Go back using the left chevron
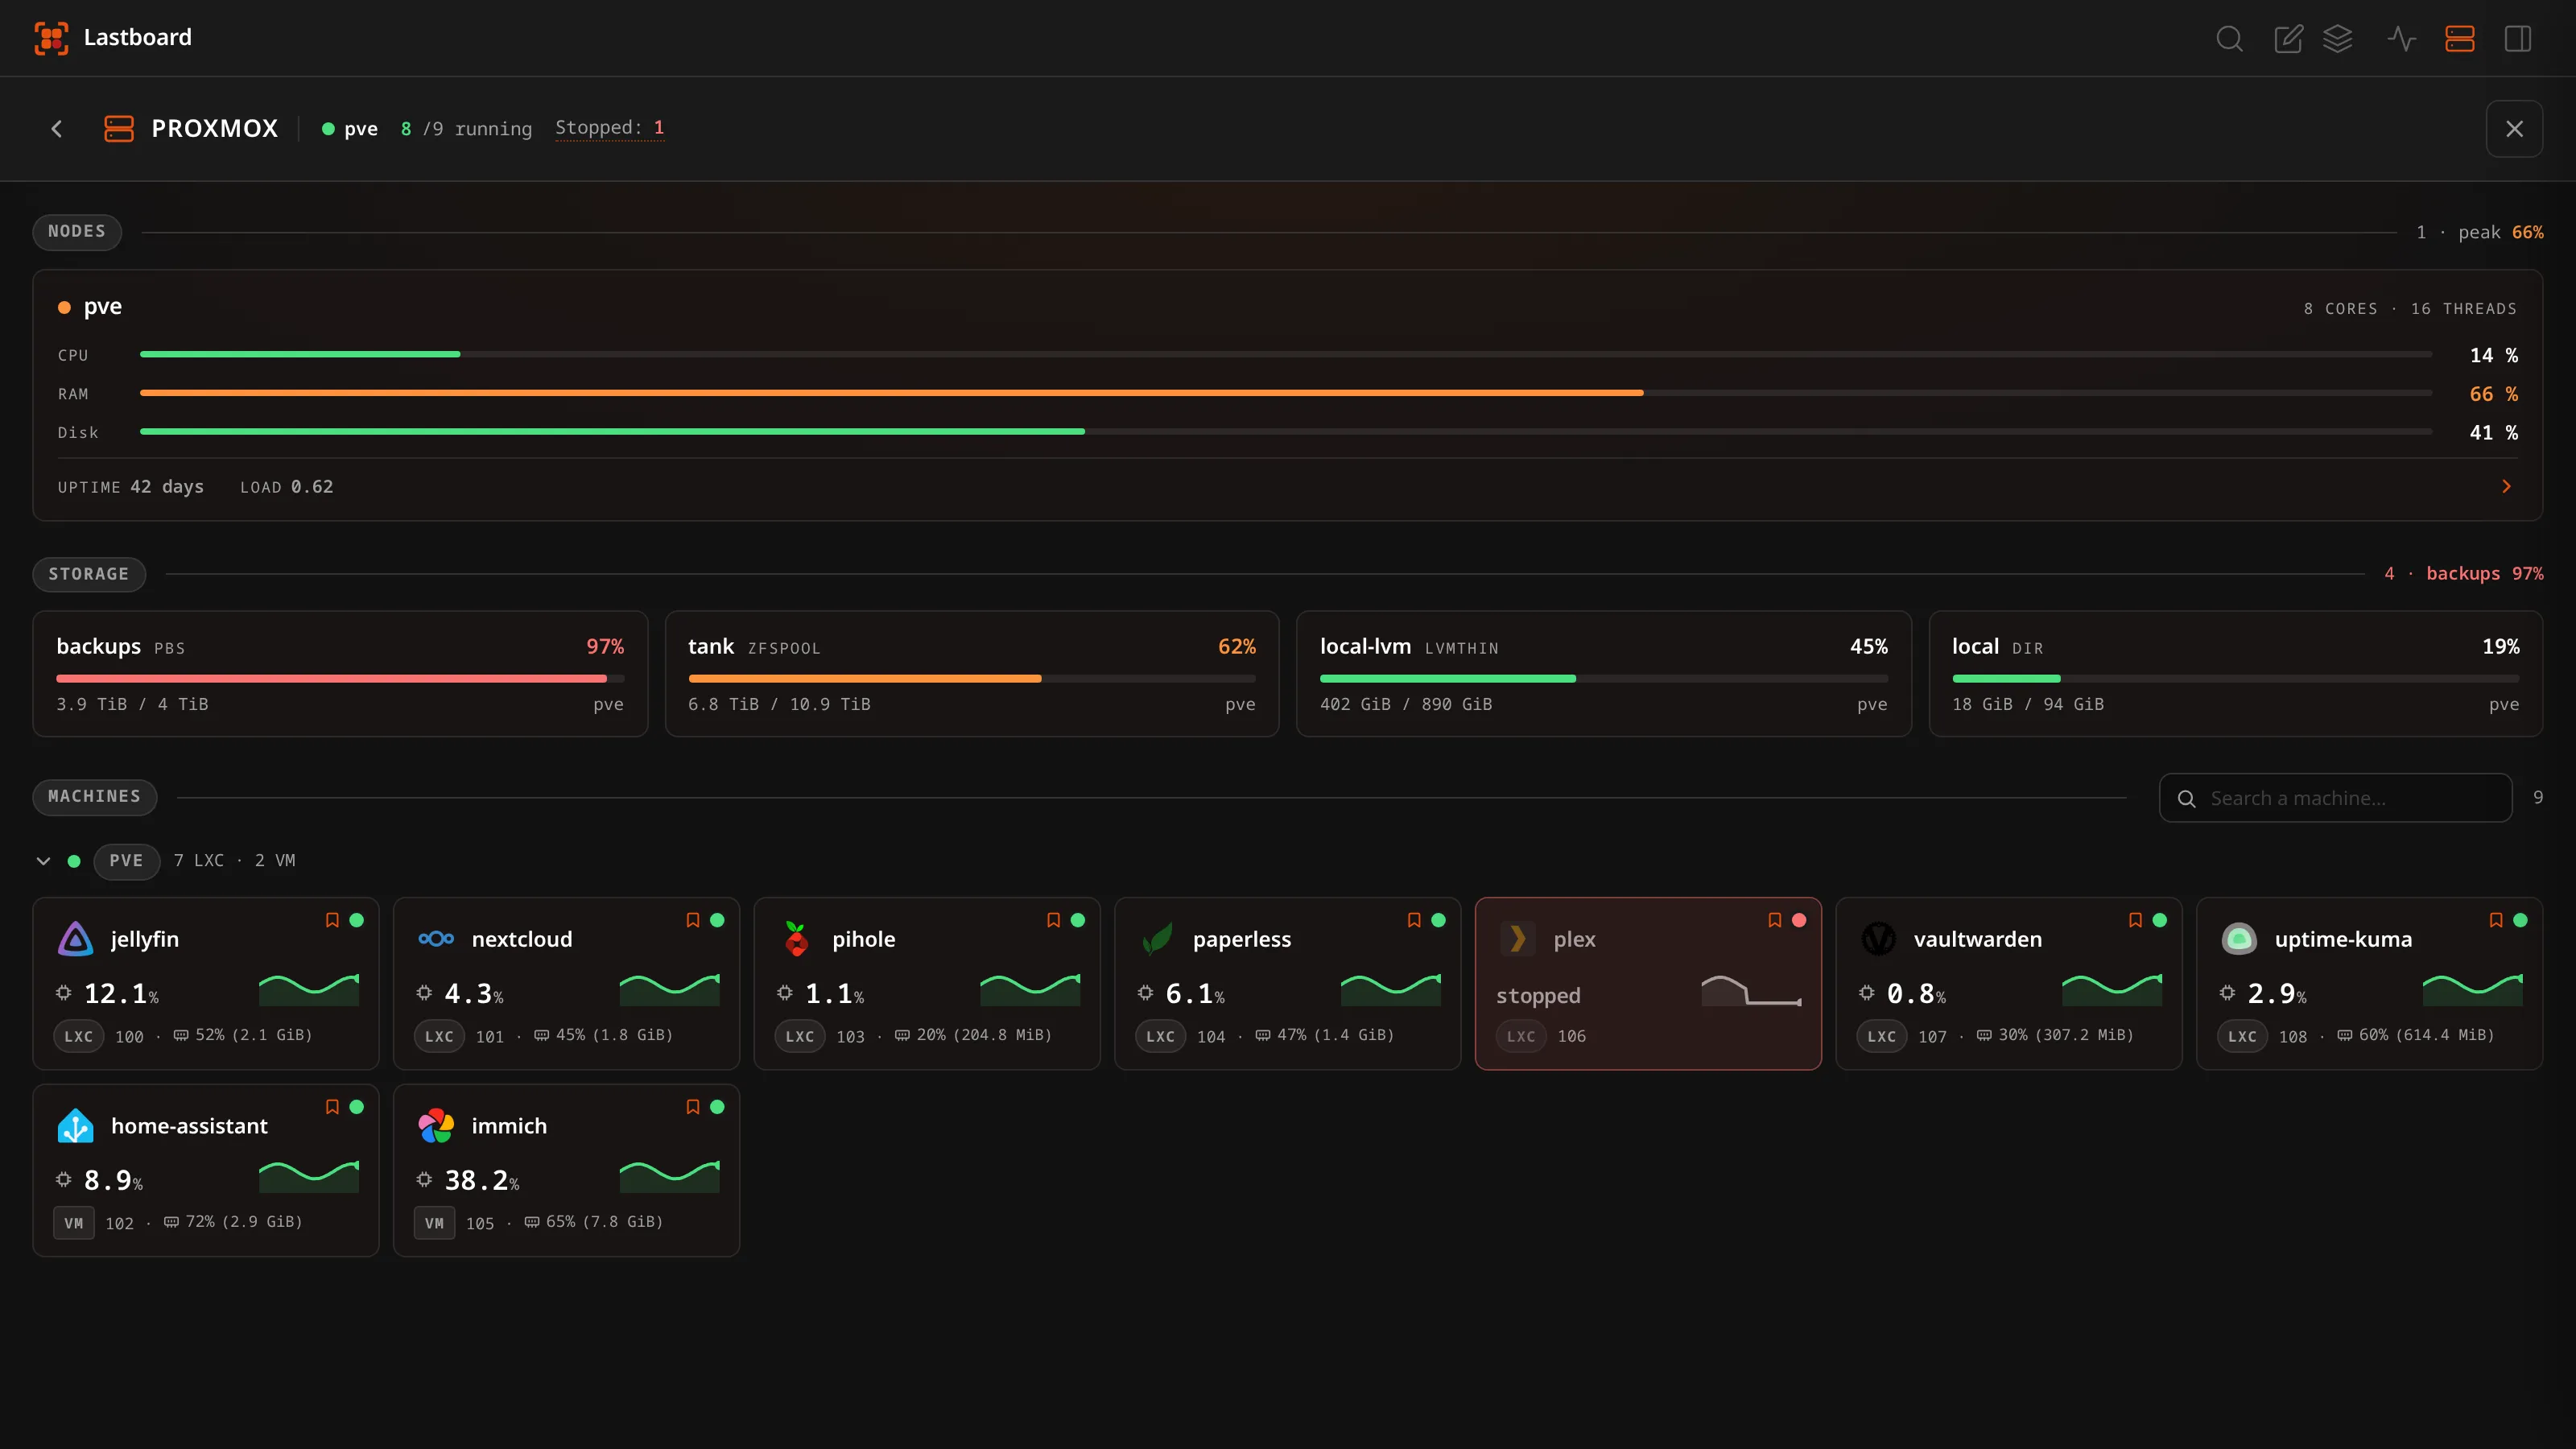The height and width of the screenshot is (1449, 2576). 57,129
